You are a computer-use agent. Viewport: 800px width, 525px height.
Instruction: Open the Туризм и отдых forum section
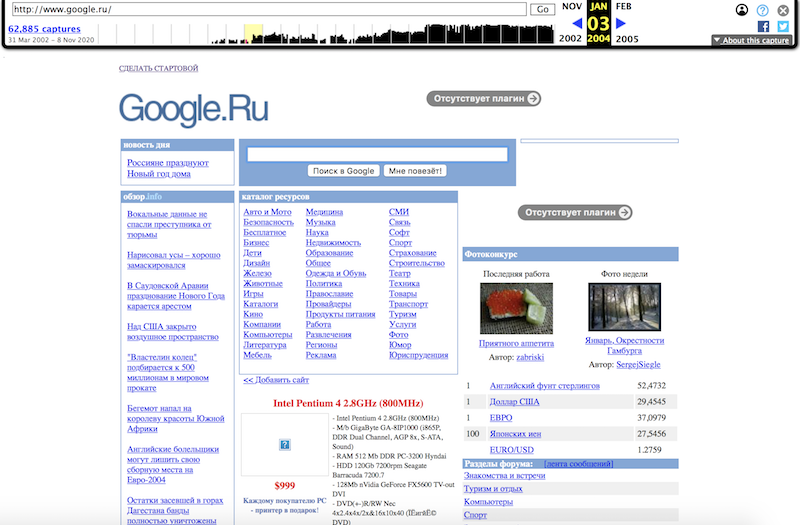tap(493, 489)
